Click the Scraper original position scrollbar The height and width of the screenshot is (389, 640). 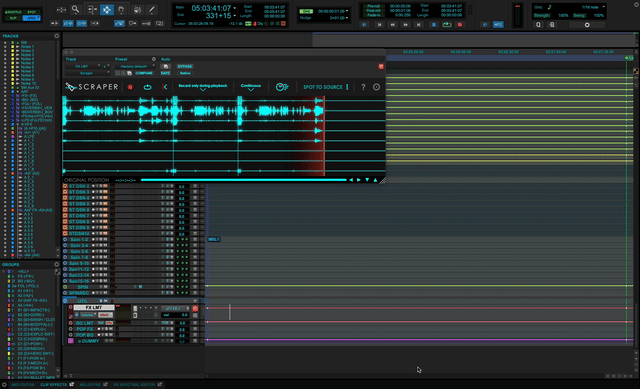click(x=243, y=180)
